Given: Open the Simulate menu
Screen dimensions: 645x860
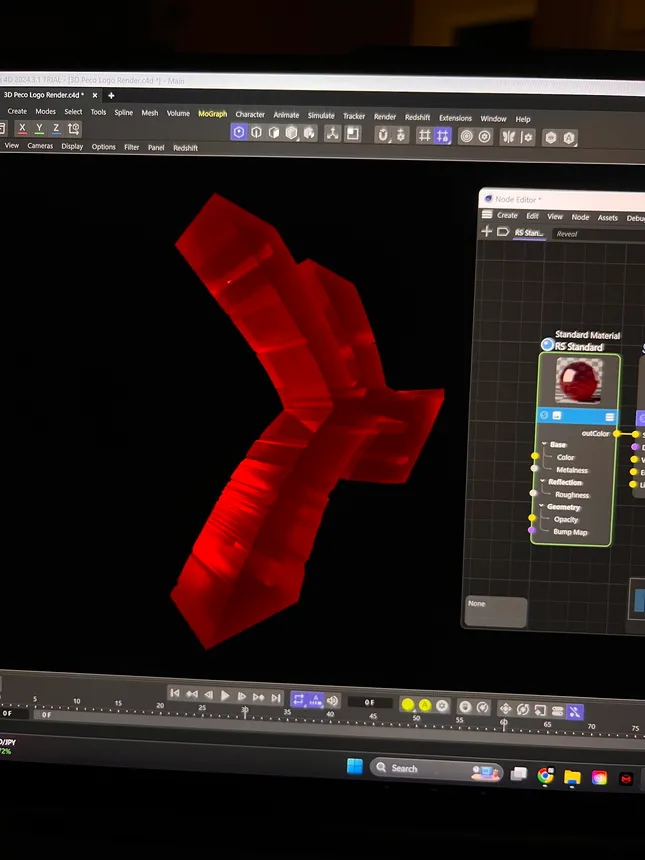Looking at the screenshot, I should 321,116.
